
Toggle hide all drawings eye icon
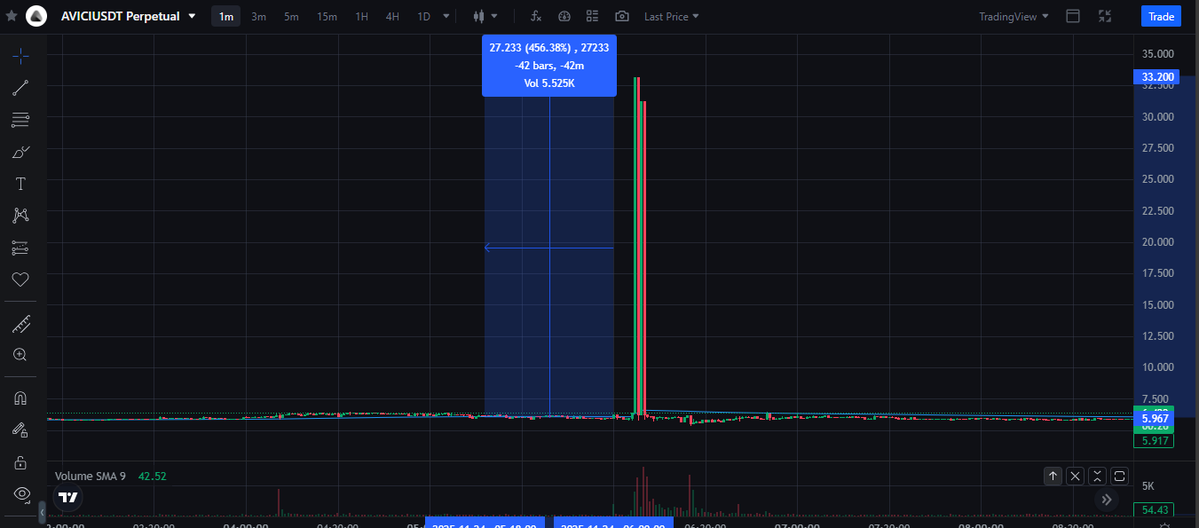21,494
